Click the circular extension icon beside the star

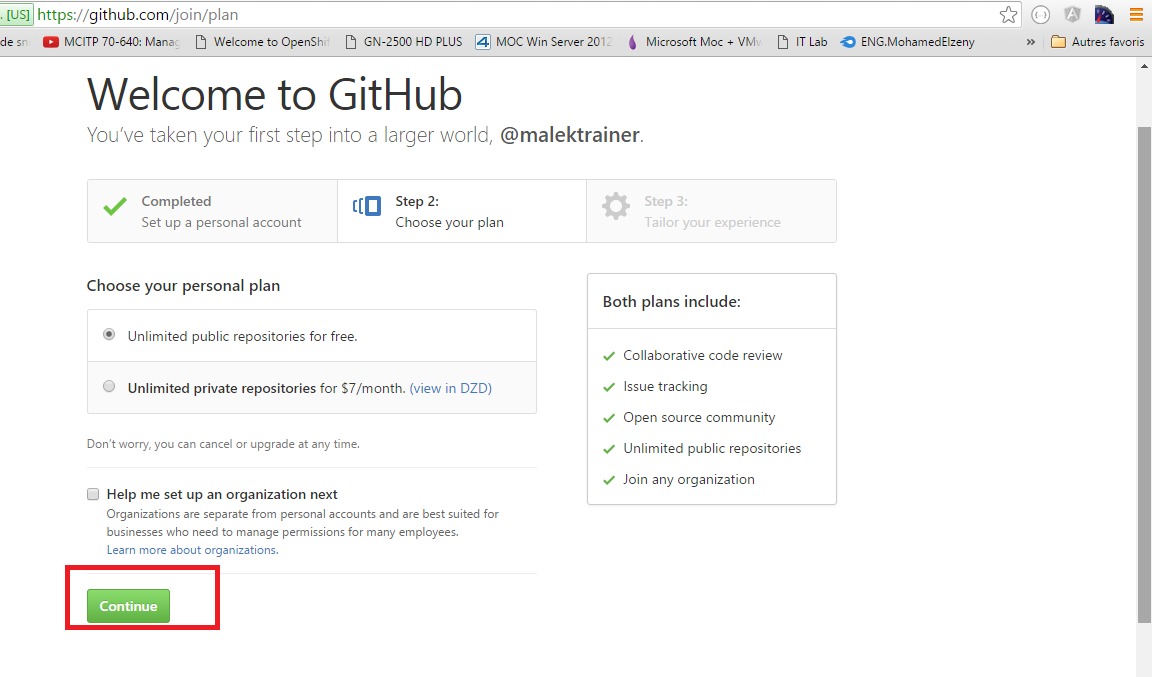[x=1040, y=15]
